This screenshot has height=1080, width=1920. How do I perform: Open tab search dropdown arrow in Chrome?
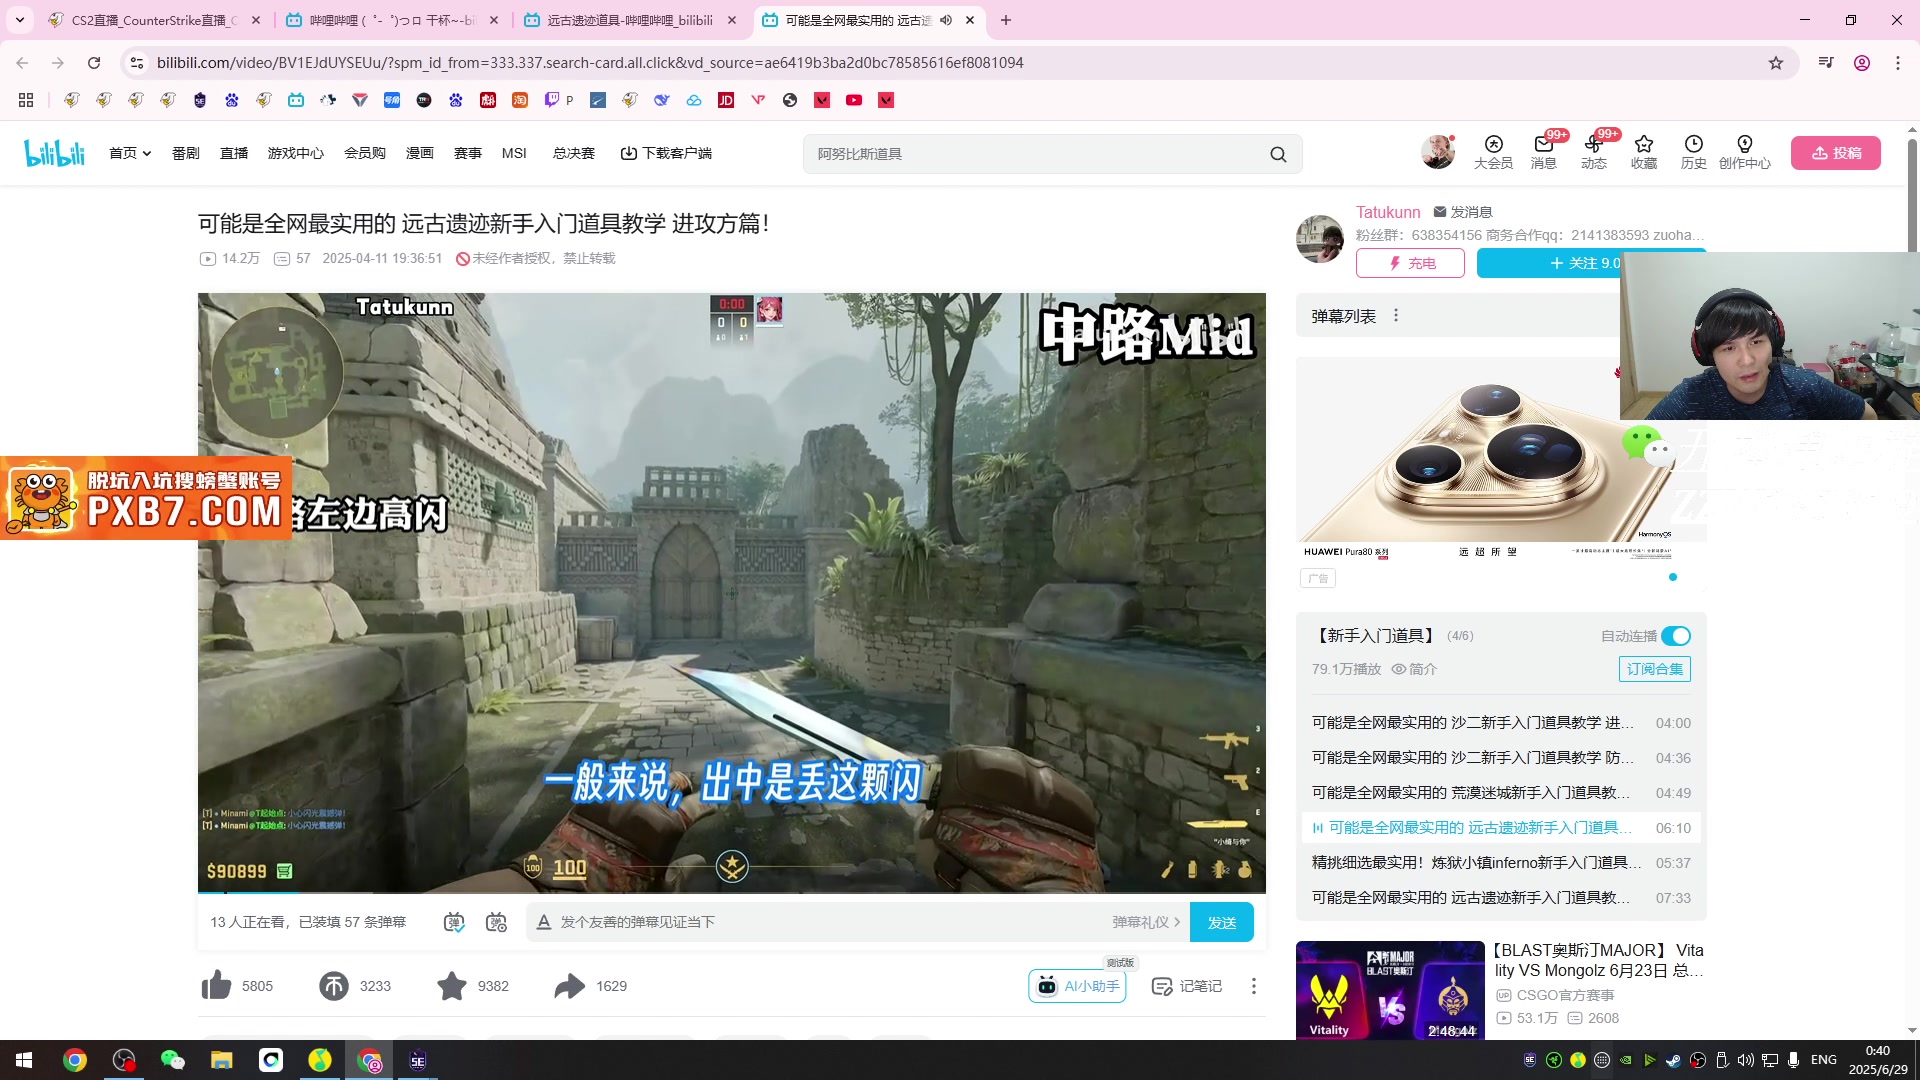tap(20, 20)
